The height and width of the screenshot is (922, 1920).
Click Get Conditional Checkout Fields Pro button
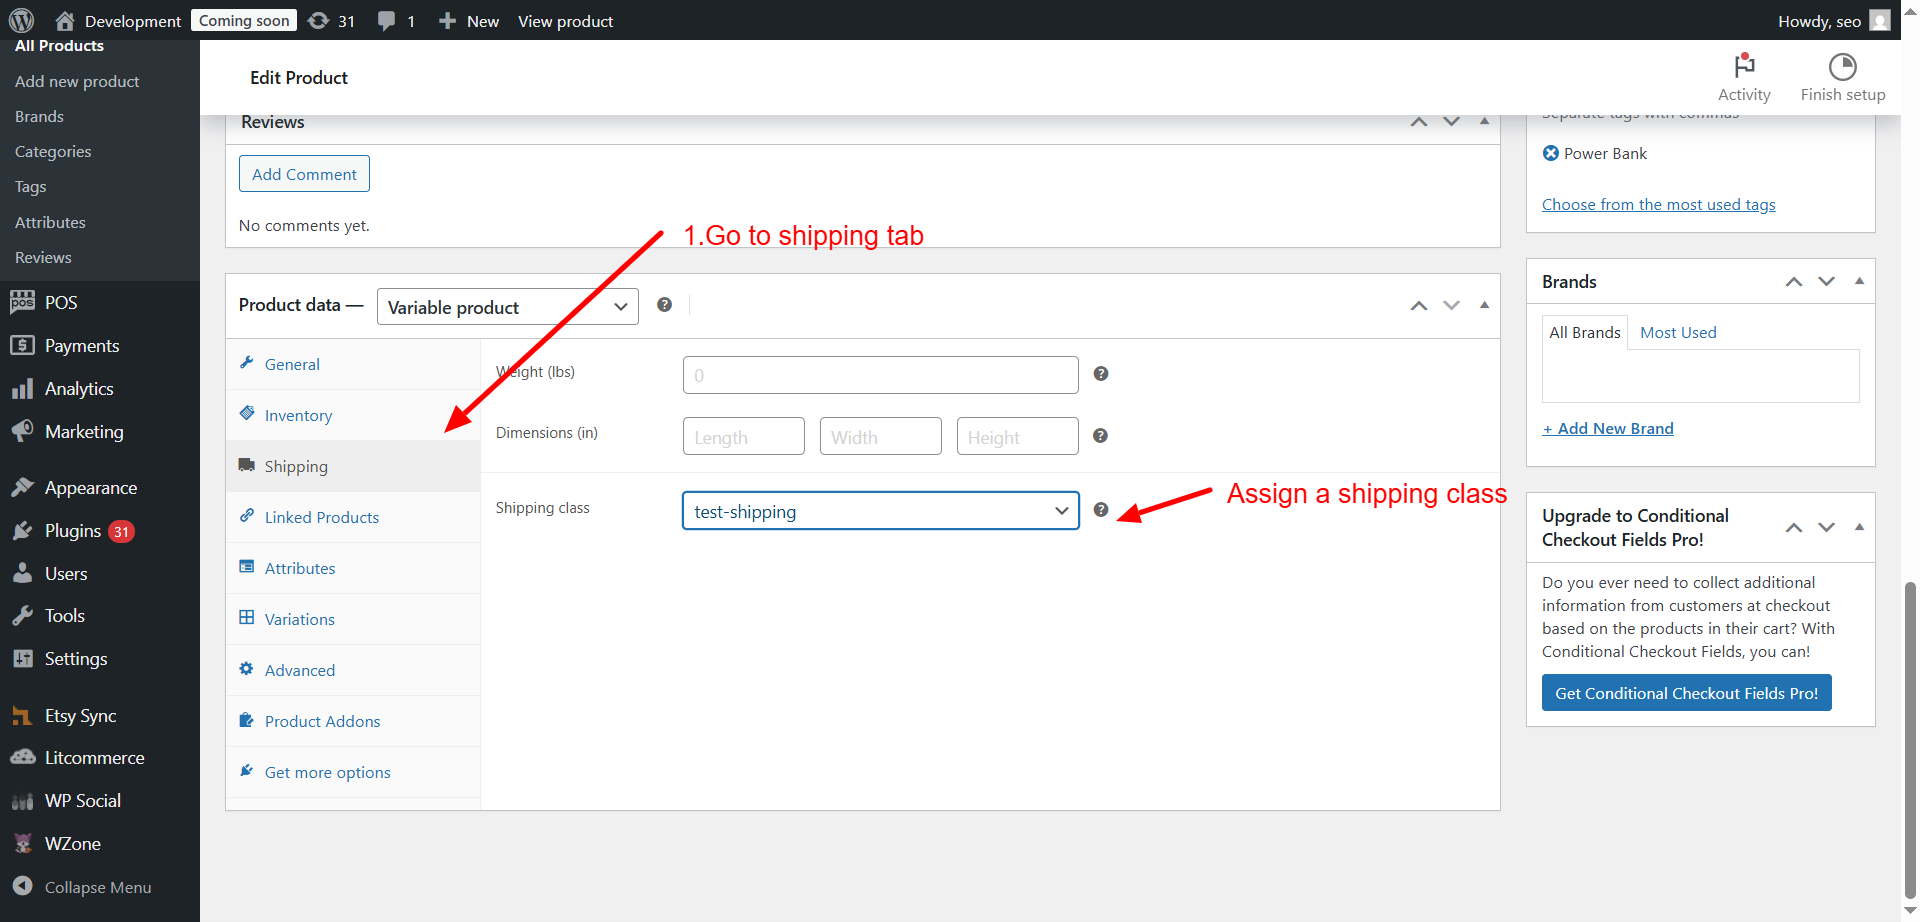point(1686,693)
